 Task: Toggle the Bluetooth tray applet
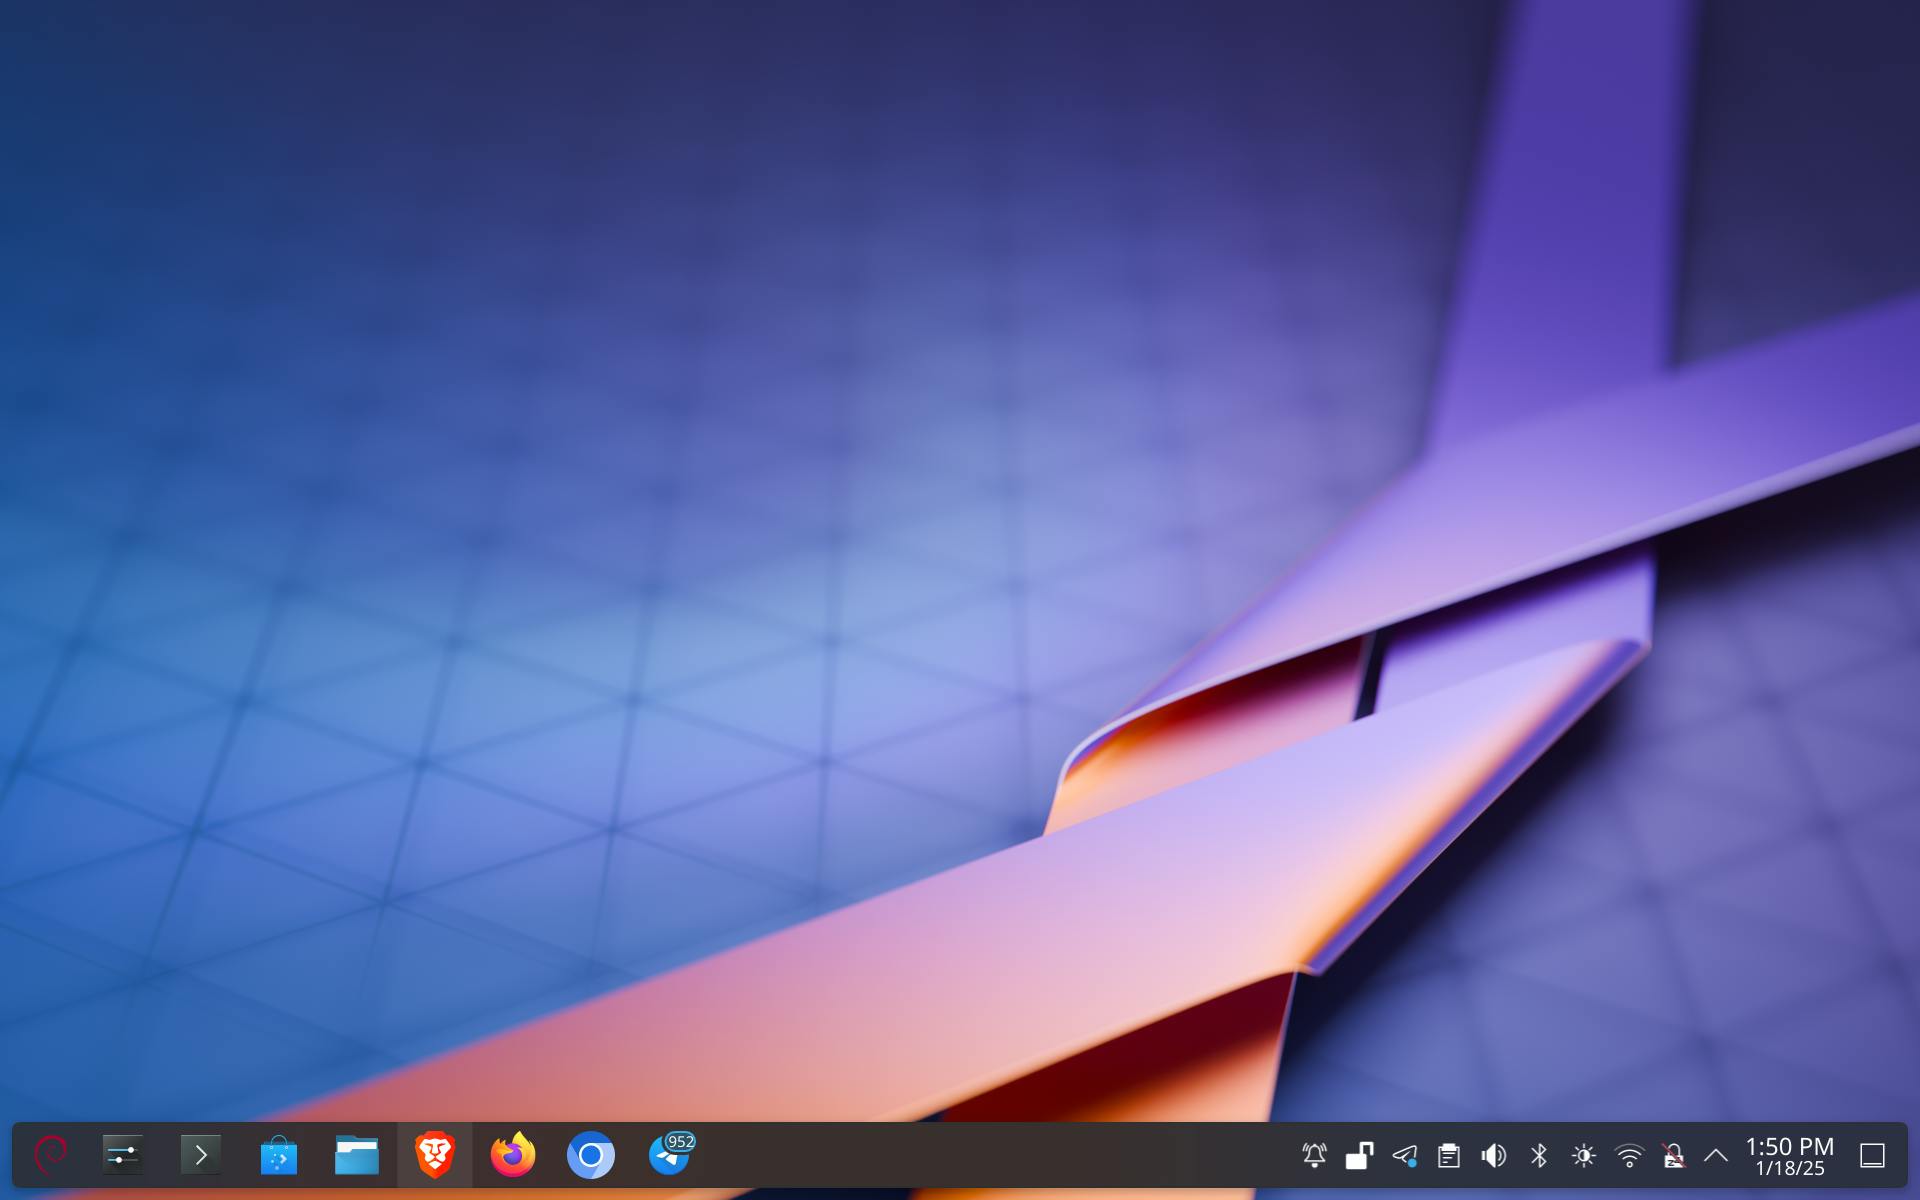(x=1539, y=1156)
